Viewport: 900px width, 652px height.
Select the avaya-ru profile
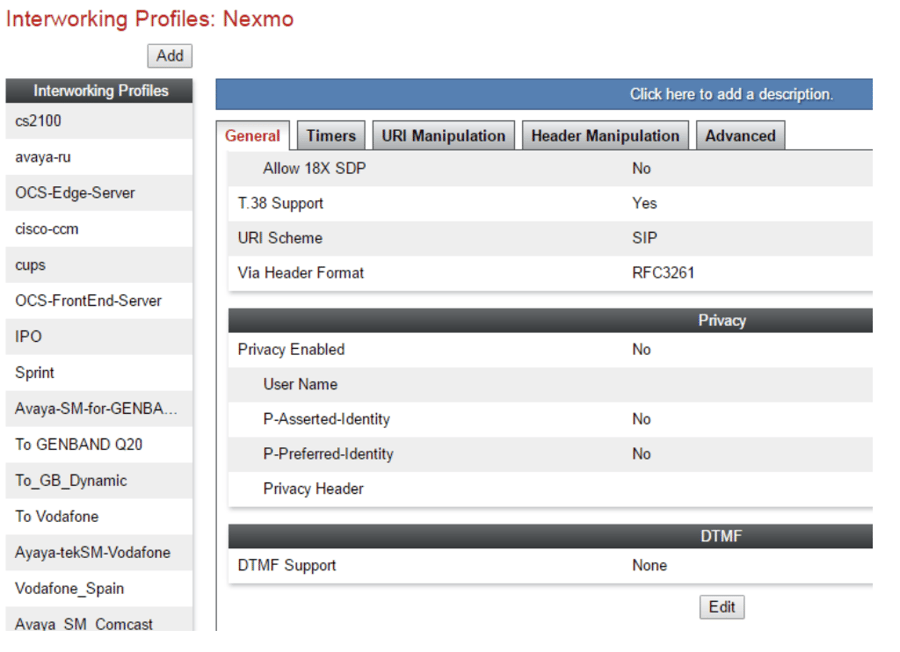pyautogui.click(x=99, y=157)
